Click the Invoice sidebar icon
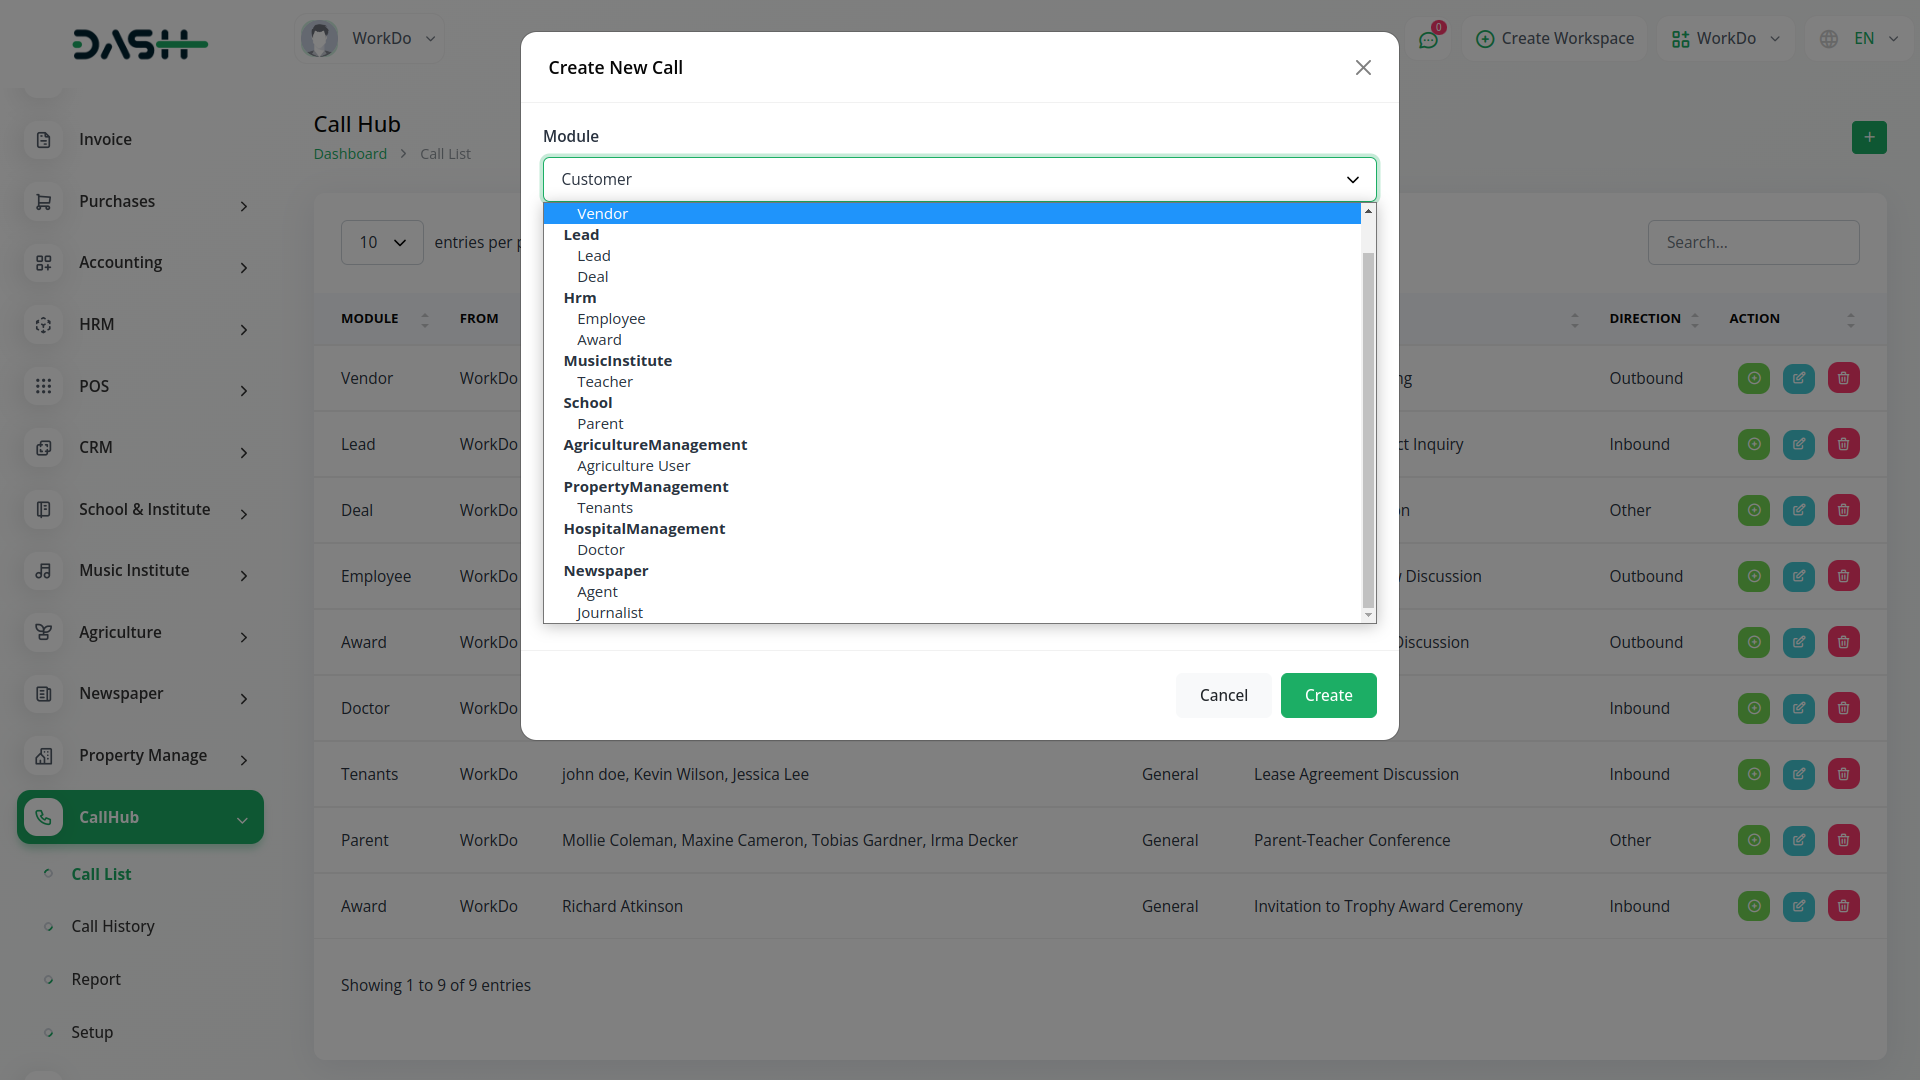The width and height of the screenshot is (1920, 1080). click(43, 140)
